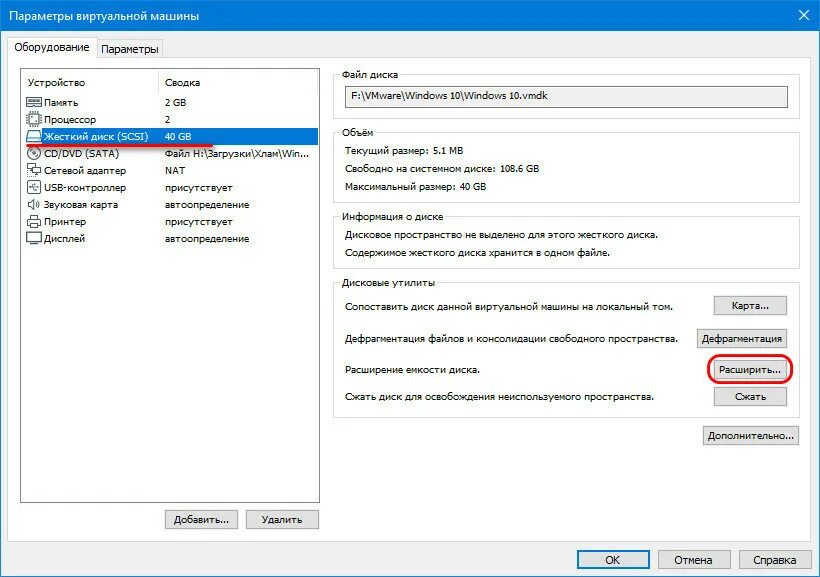Open the Расширить... disk expansion dialog

click(750, 370)
